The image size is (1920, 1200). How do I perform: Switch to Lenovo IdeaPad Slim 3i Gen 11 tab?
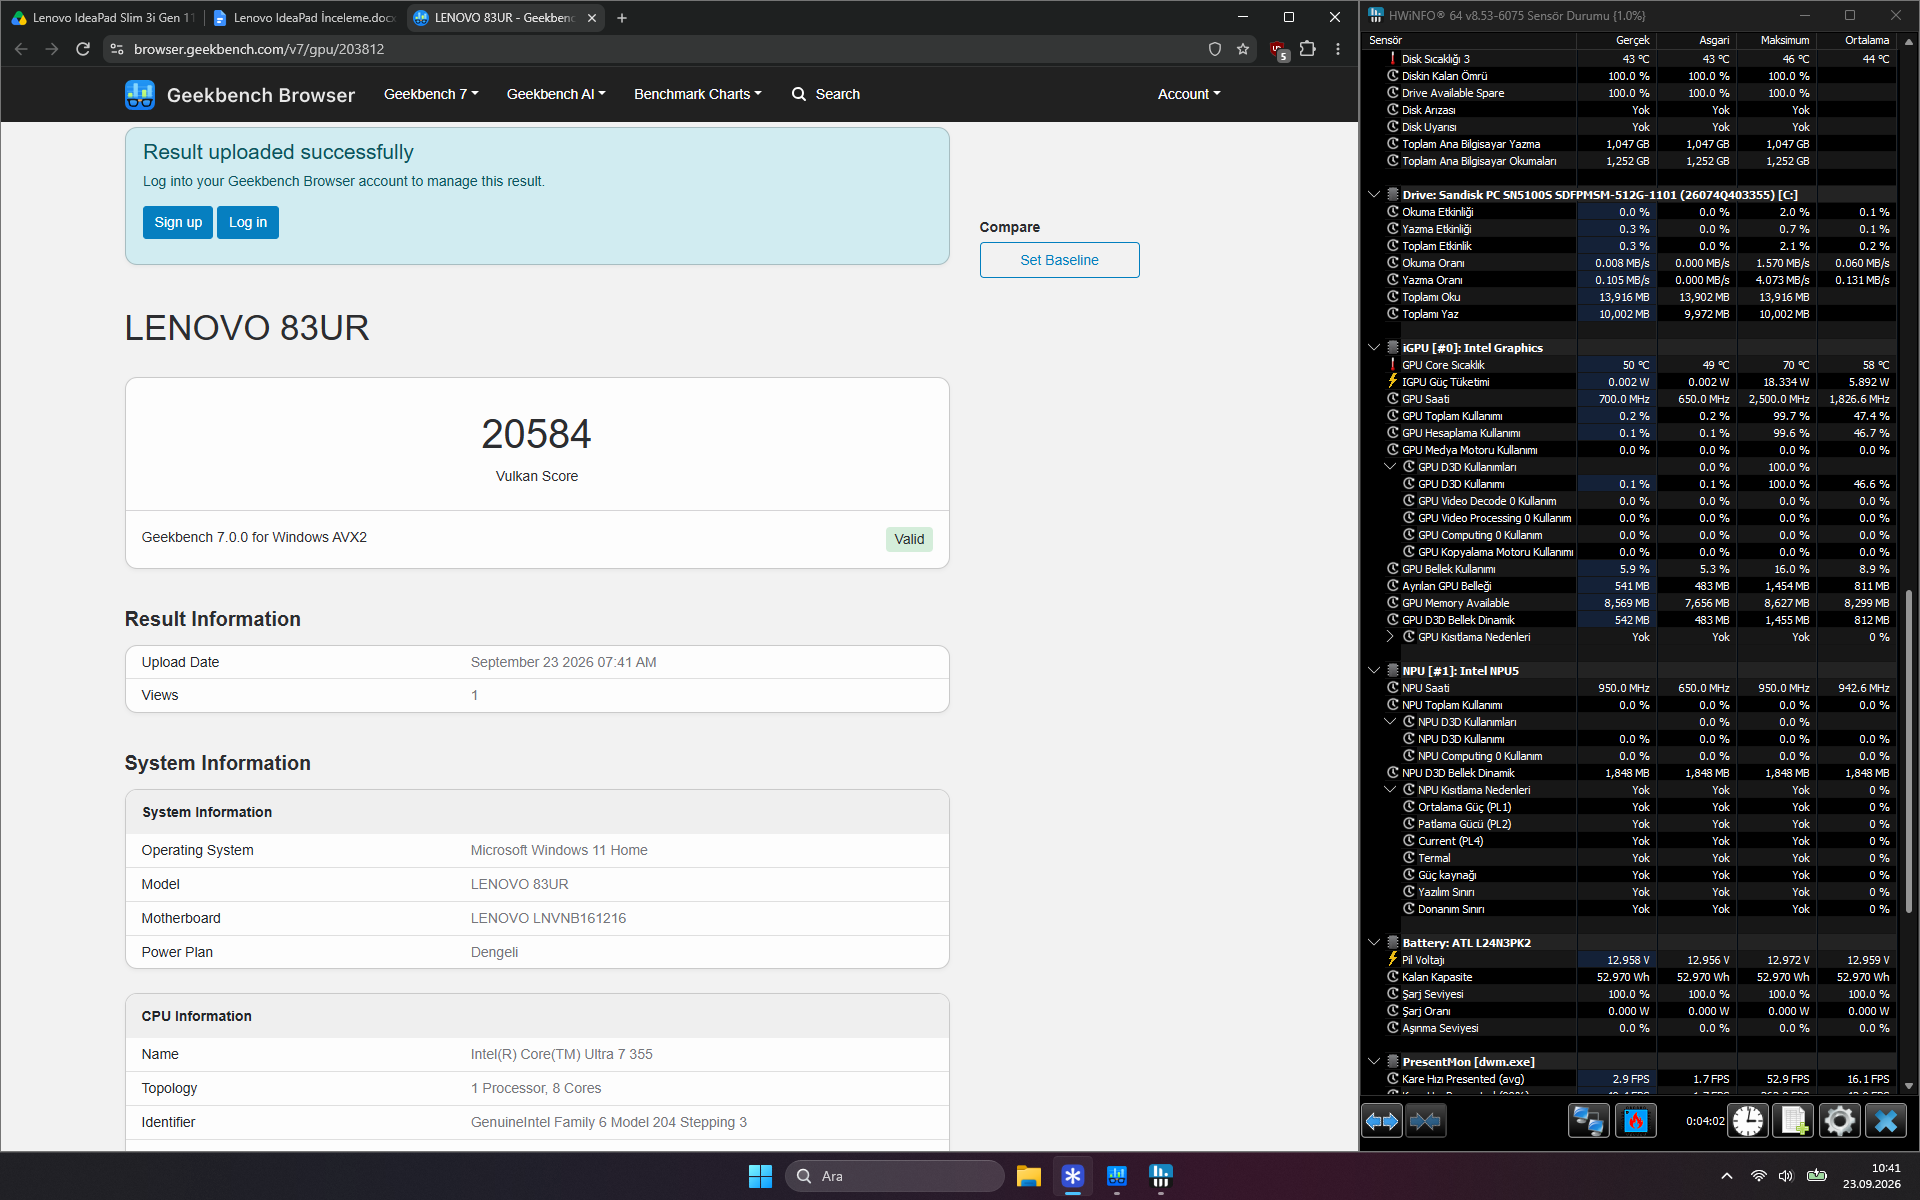click(x=103, y=18)
